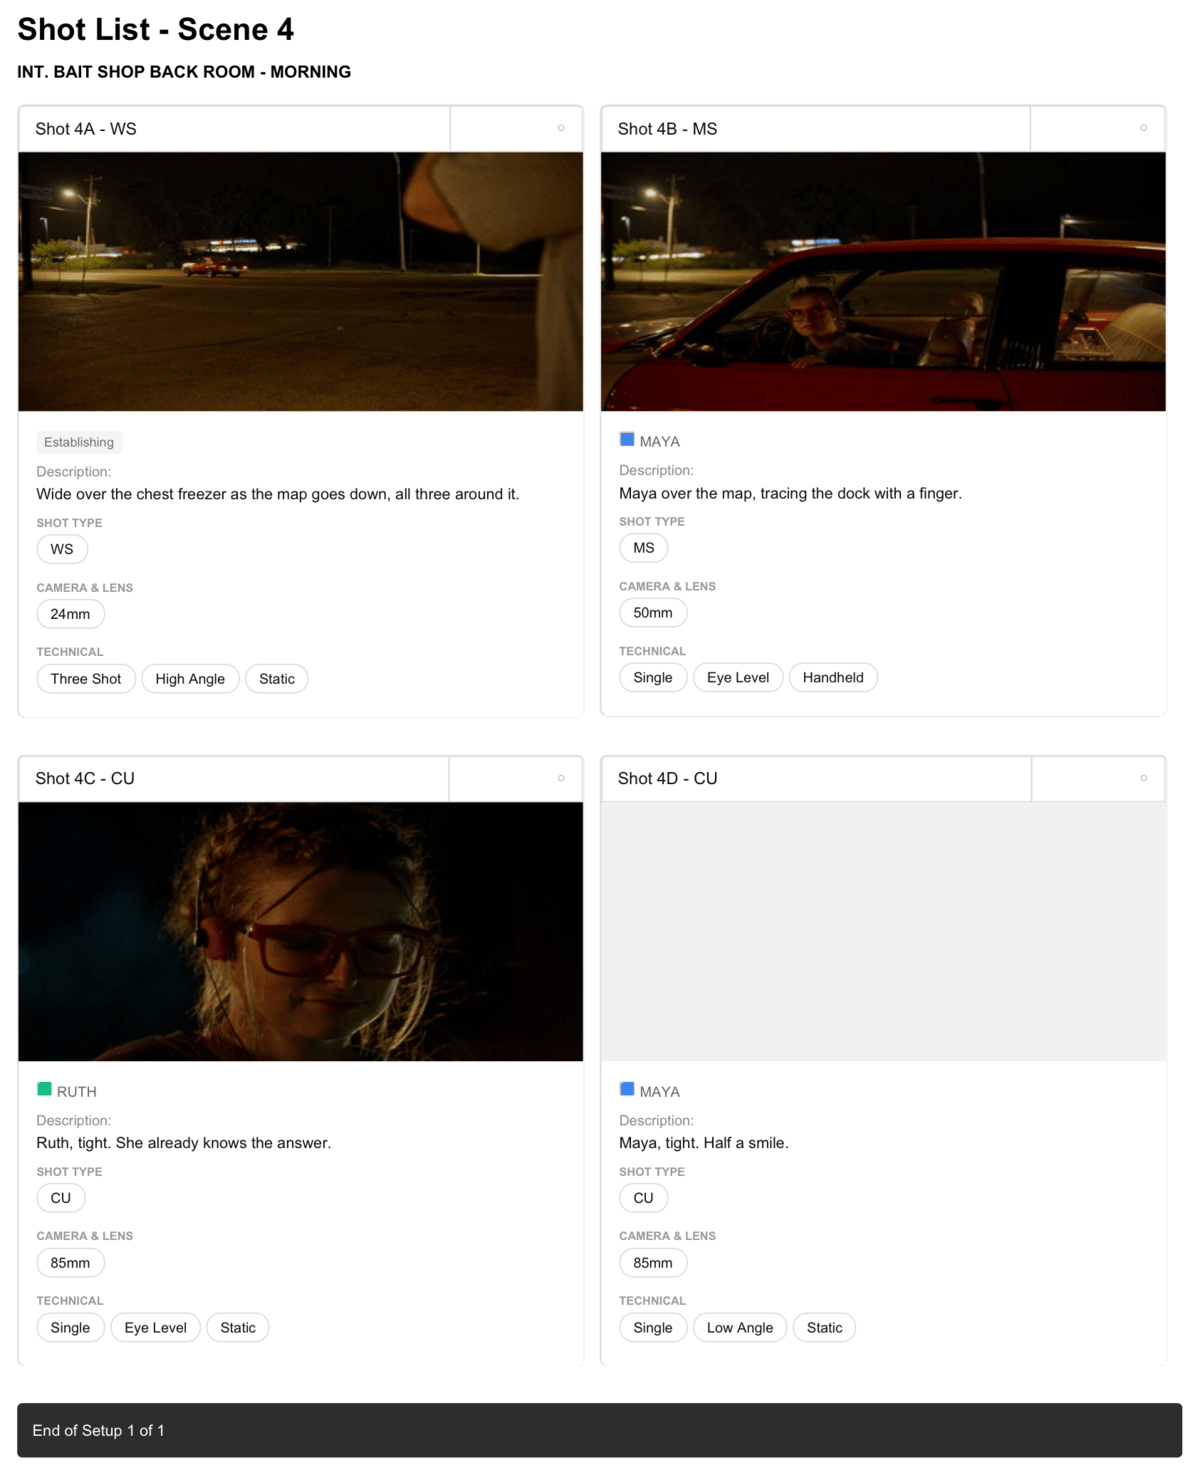Click the Shot 4C - CU title field
1200x1475 pixels.
(x=234, y=779)
